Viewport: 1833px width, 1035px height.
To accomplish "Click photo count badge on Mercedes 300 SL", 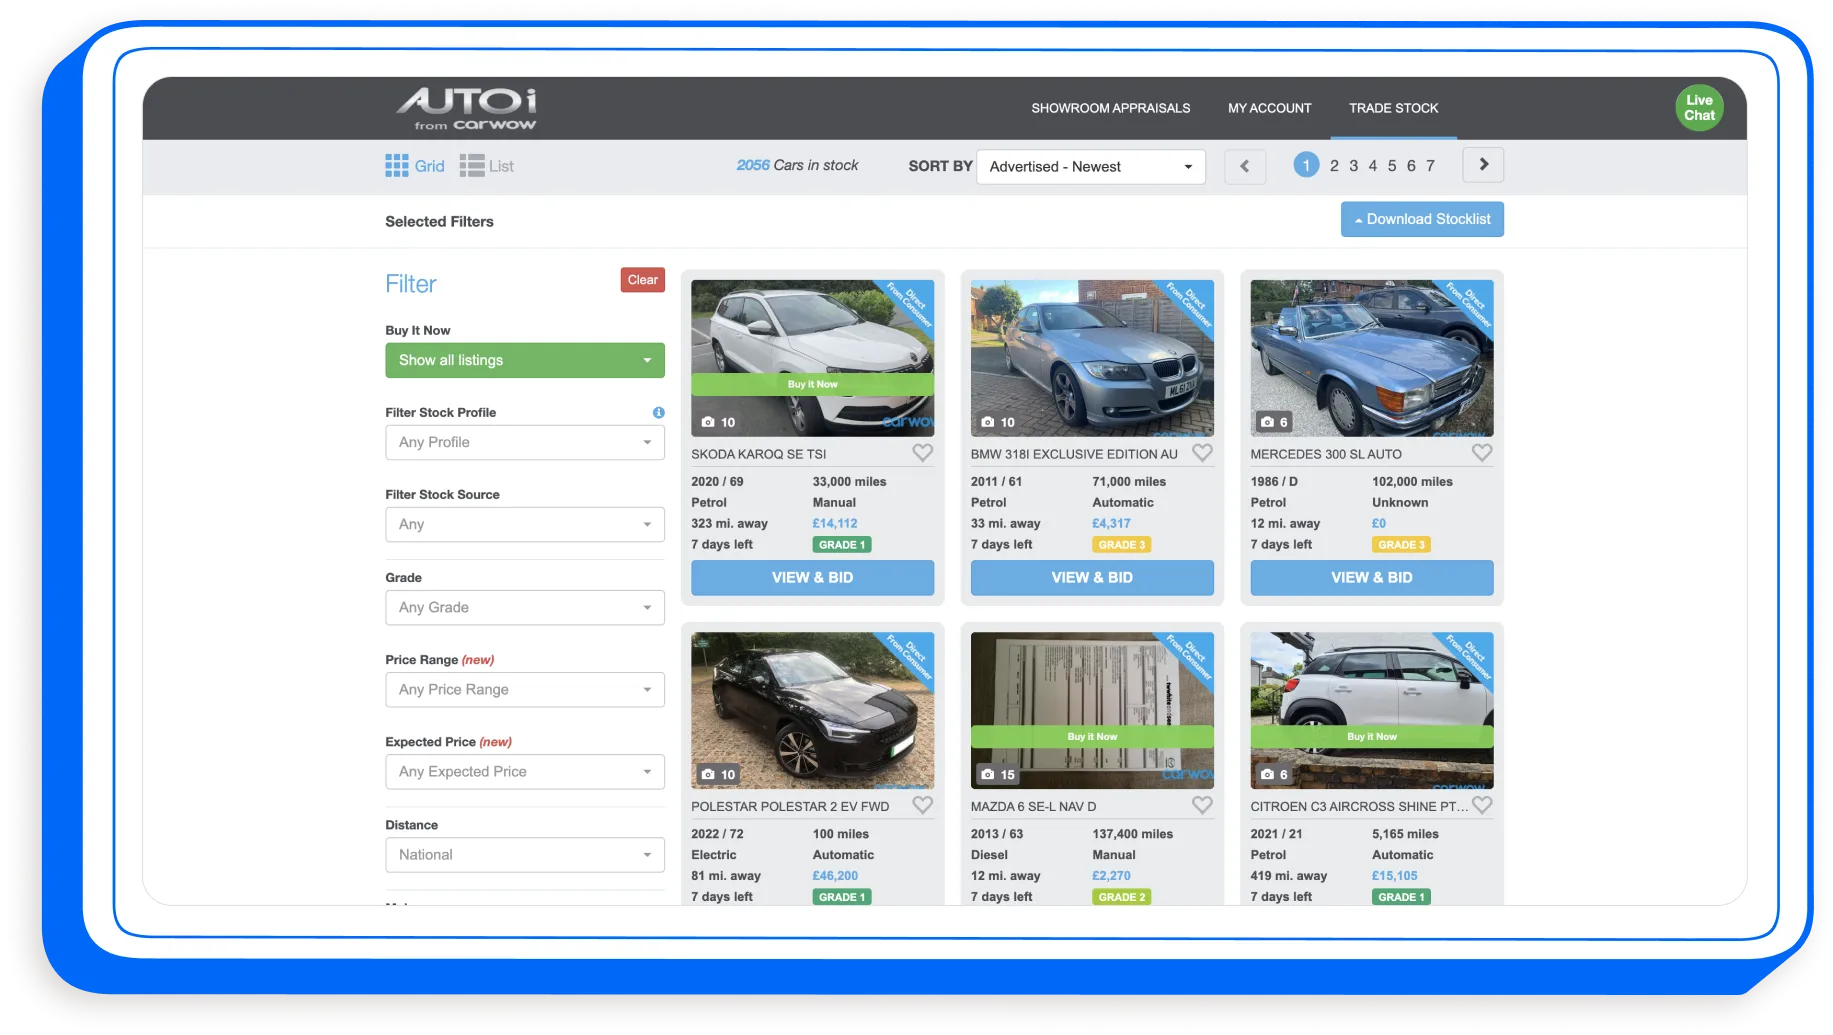I will [x=1274, y=422].
